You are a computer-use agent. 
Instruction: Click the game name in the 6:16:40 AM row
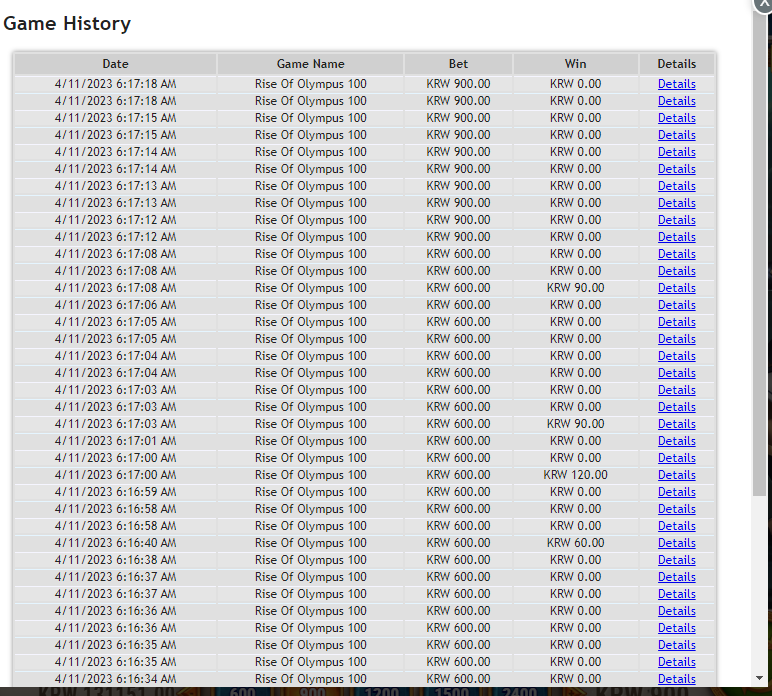[310, 543]
